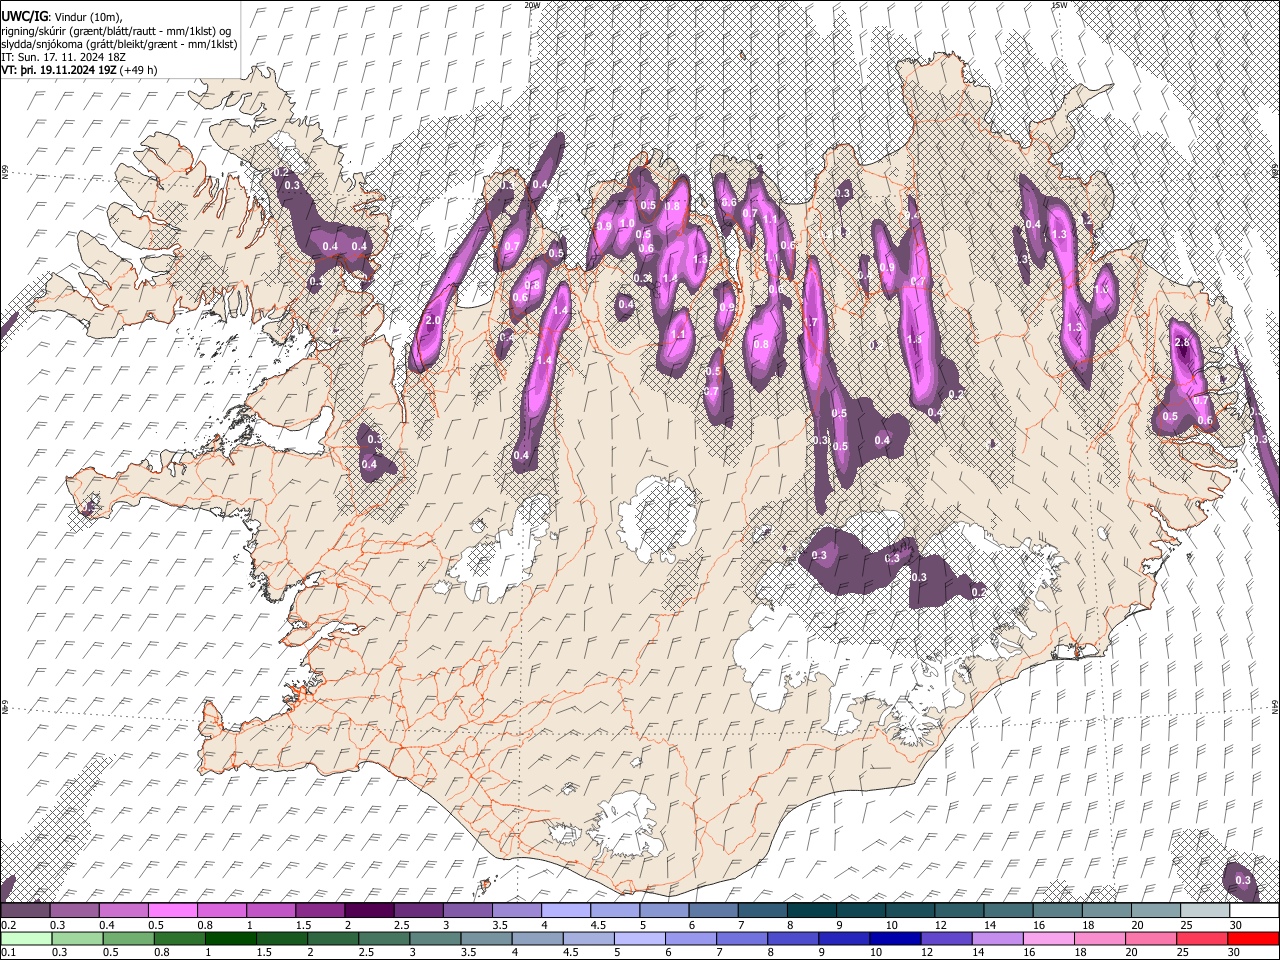
Task: Select the dark mauve 0.2 snow scale swatch
Action: 25,911
